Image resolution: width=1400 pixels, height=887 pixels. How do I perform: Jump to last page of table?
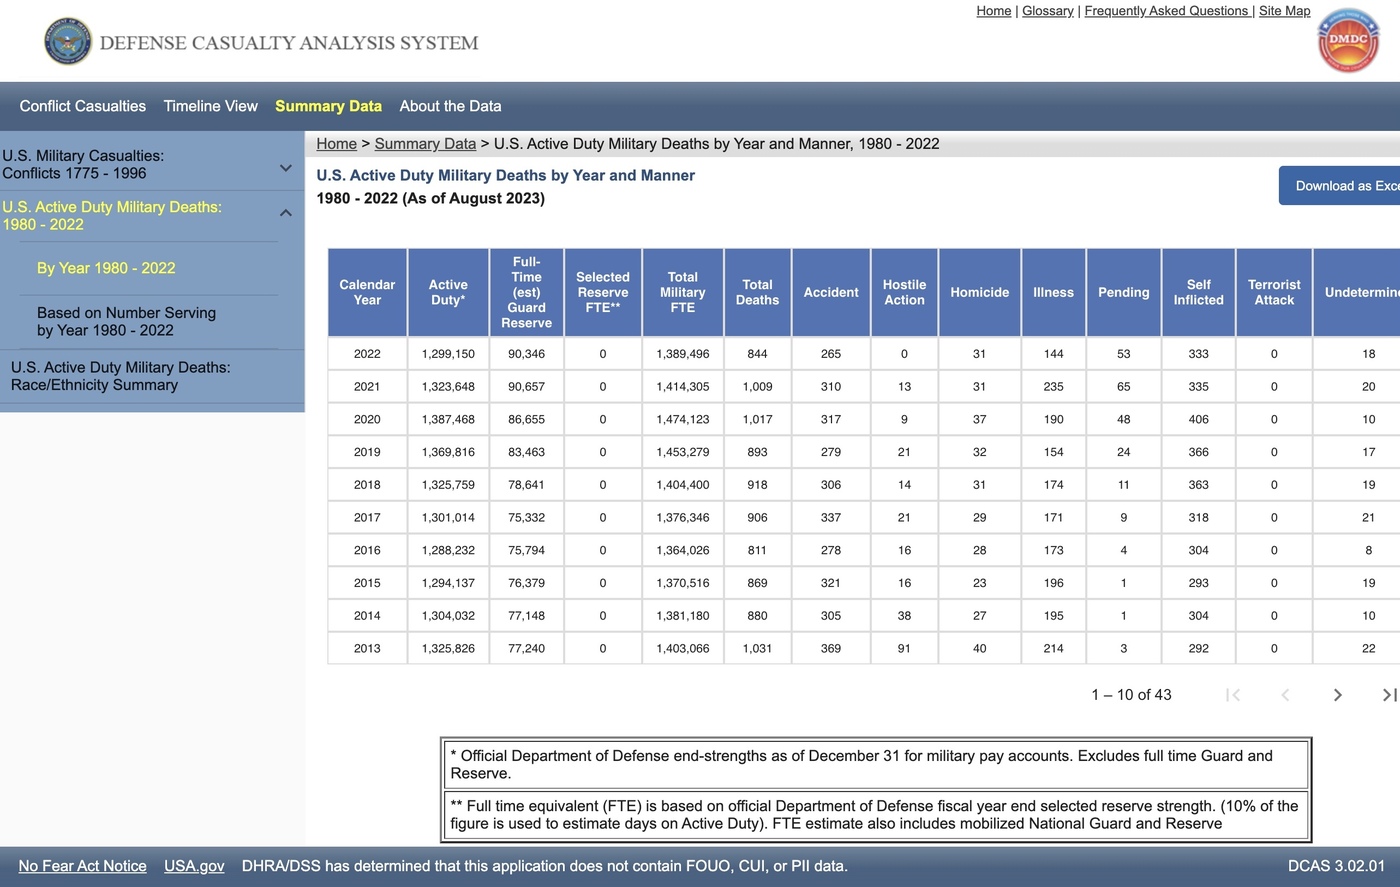(1388, 695)
